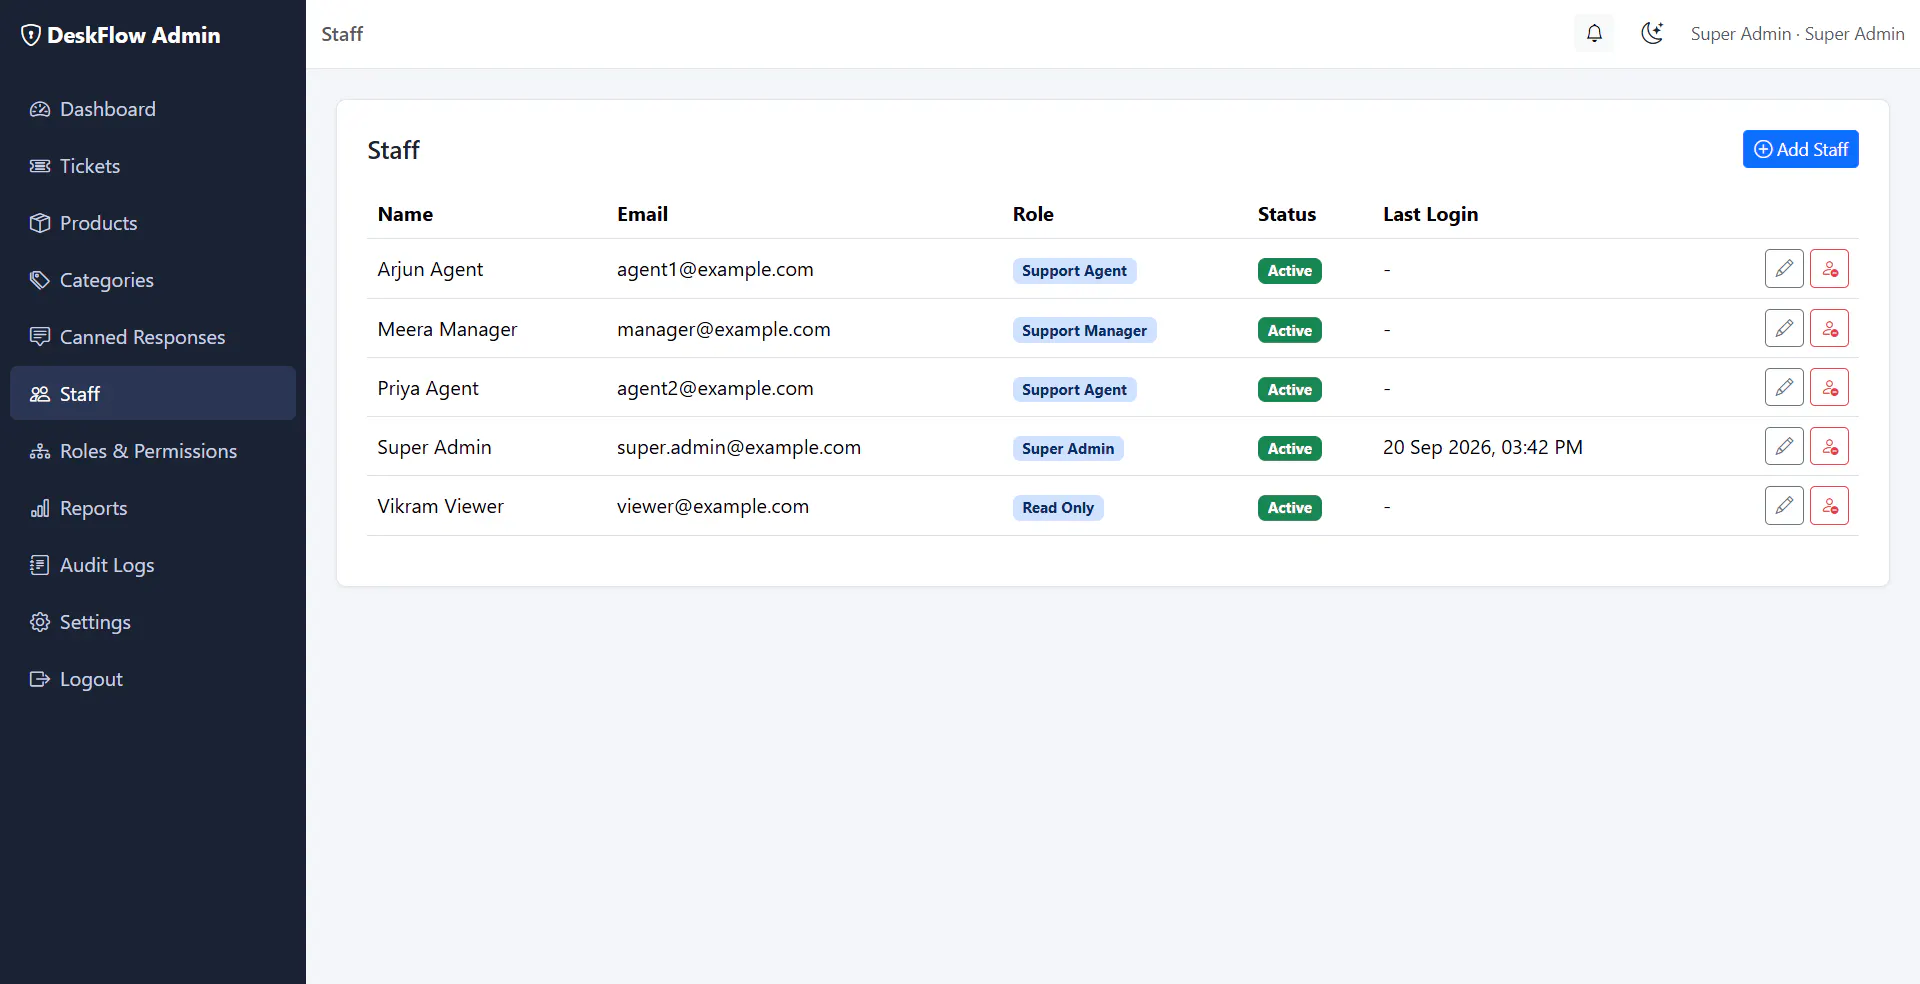Image resolution: width=1920 pixels, height=984 pixels.
Task: Edit Super Admin with pencil icon
Action: [x=1784, y=446]
